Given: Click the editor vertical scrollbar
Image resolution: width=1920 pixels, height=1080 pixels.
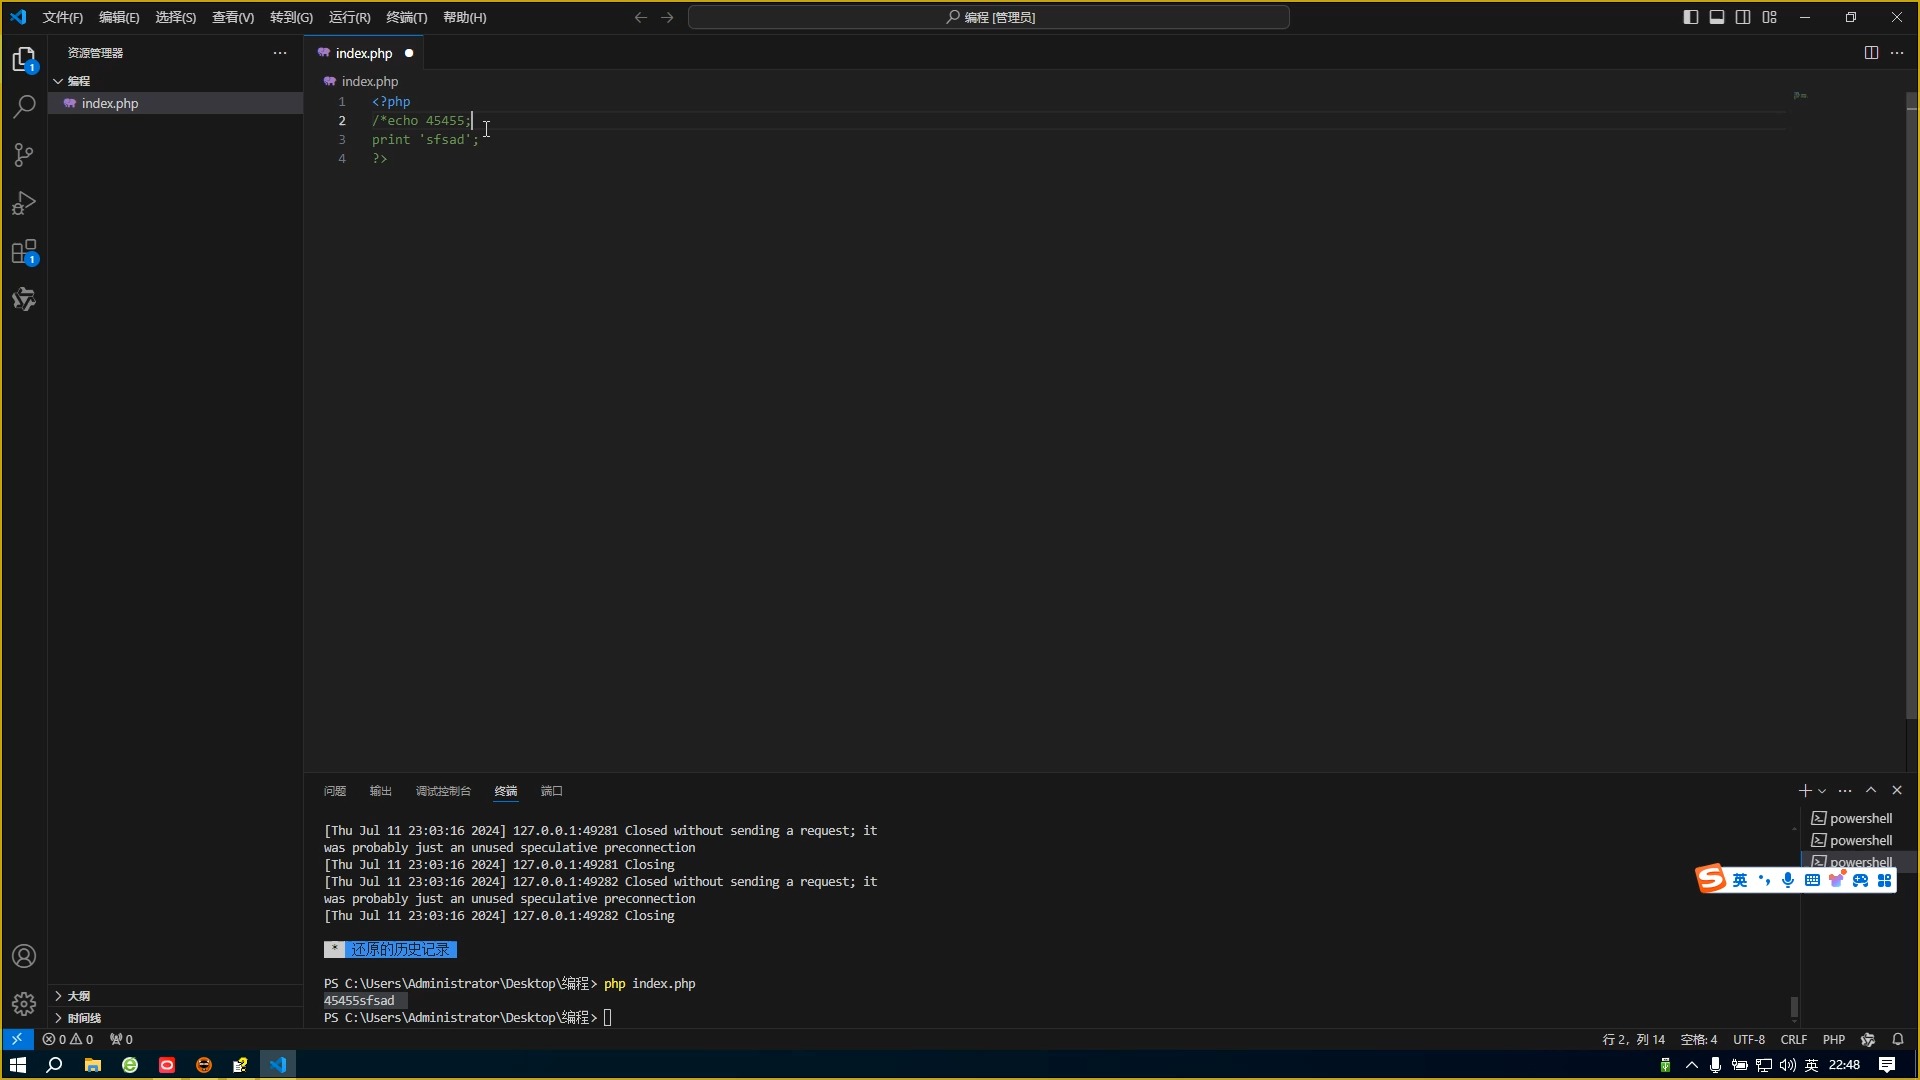Looking at the screenshot, I should 1911,400.
